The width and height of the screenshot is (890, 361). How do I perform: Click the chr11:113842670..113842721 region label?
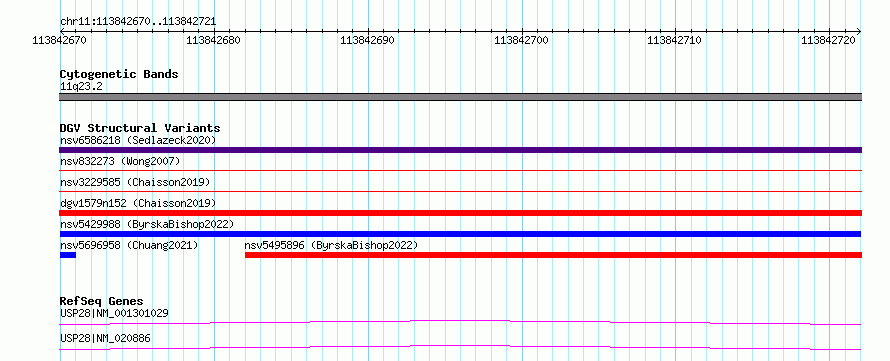tap(138, 22)
